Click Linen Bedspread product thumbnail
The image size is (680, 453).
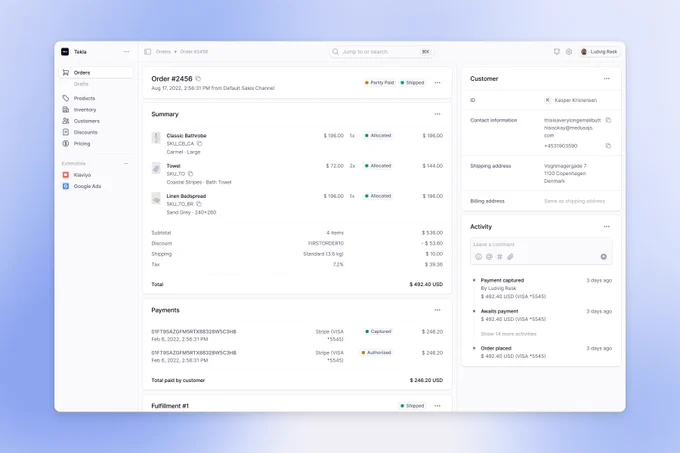[x=156, y=198]
